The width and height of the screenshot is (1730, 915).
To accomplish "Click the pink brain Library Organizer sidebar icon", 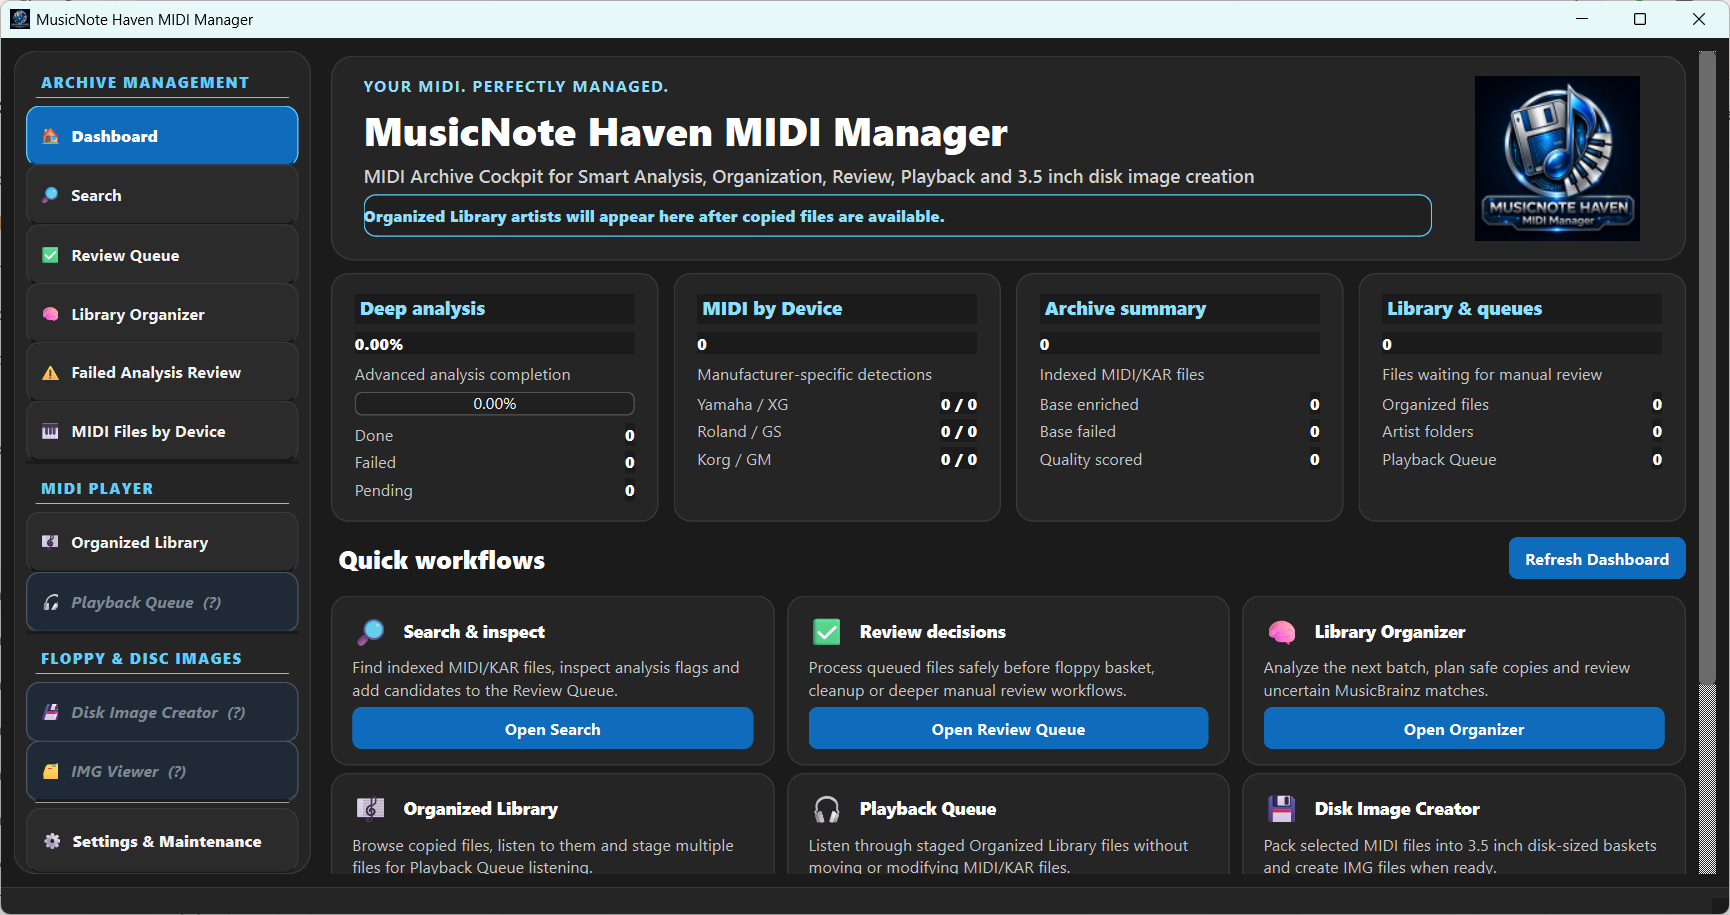I will pyautogui.click(x=50, y=314).
